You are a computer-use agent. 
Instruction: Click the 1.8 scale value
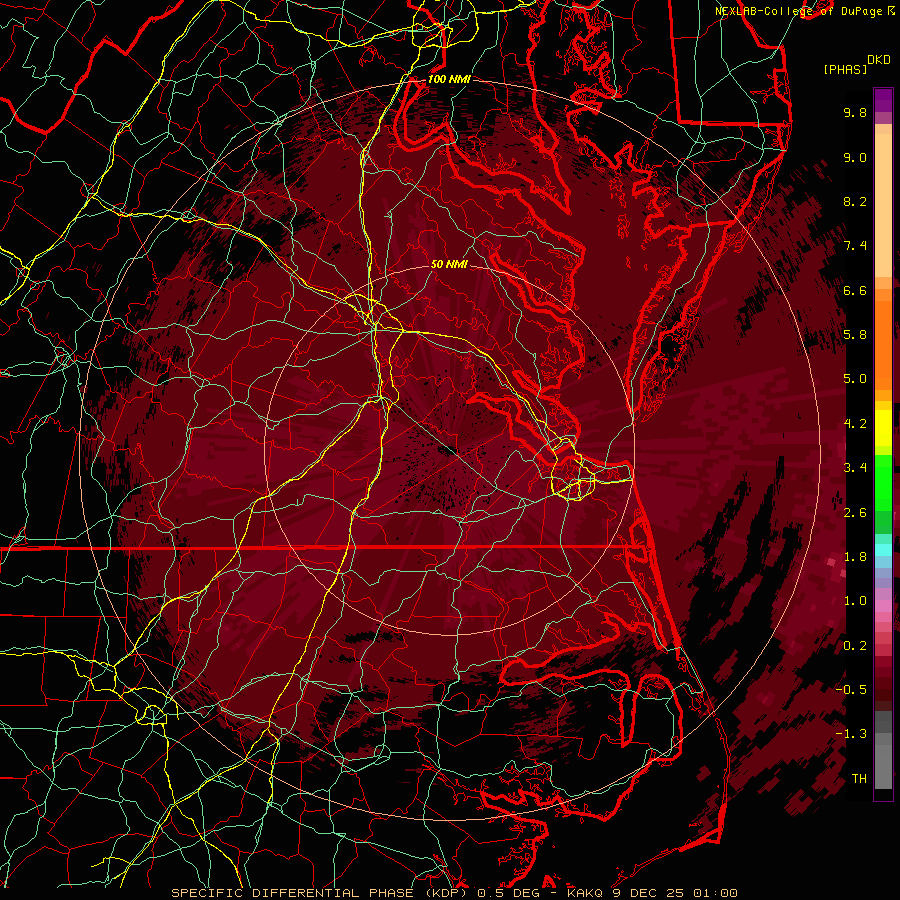pos(855,557)
